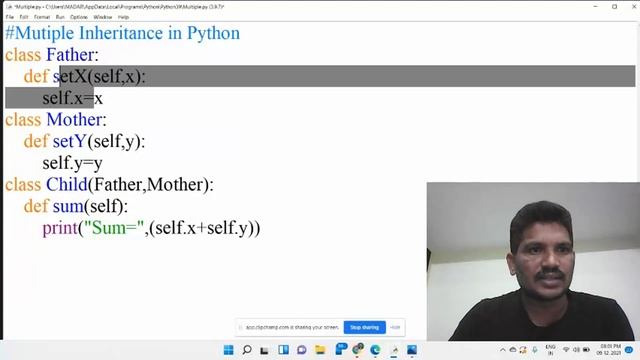
Task: Click in the line 'def setX(self,x):'
Action: point(84,76)
